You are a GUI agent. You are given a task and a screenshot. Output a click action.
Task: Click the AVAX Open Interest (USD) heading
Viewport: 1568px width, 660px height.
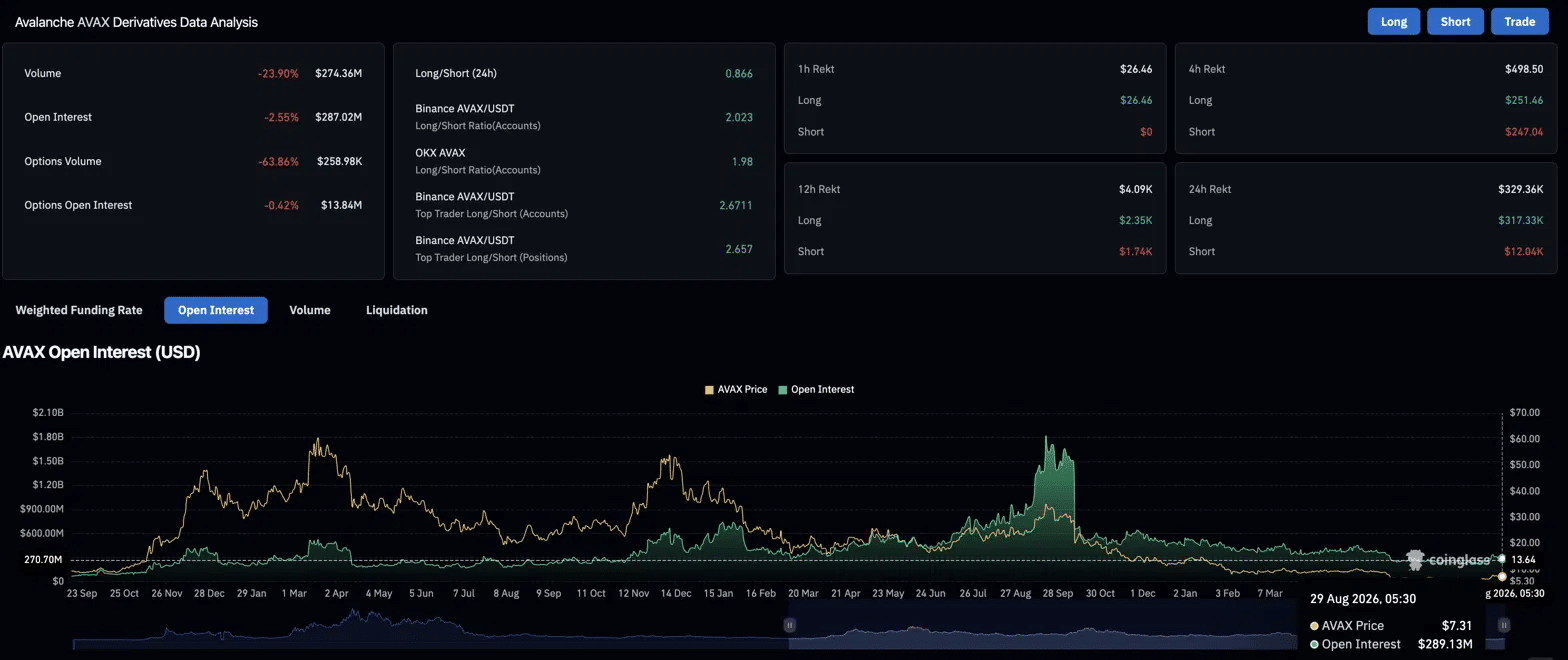click(102, 353)
